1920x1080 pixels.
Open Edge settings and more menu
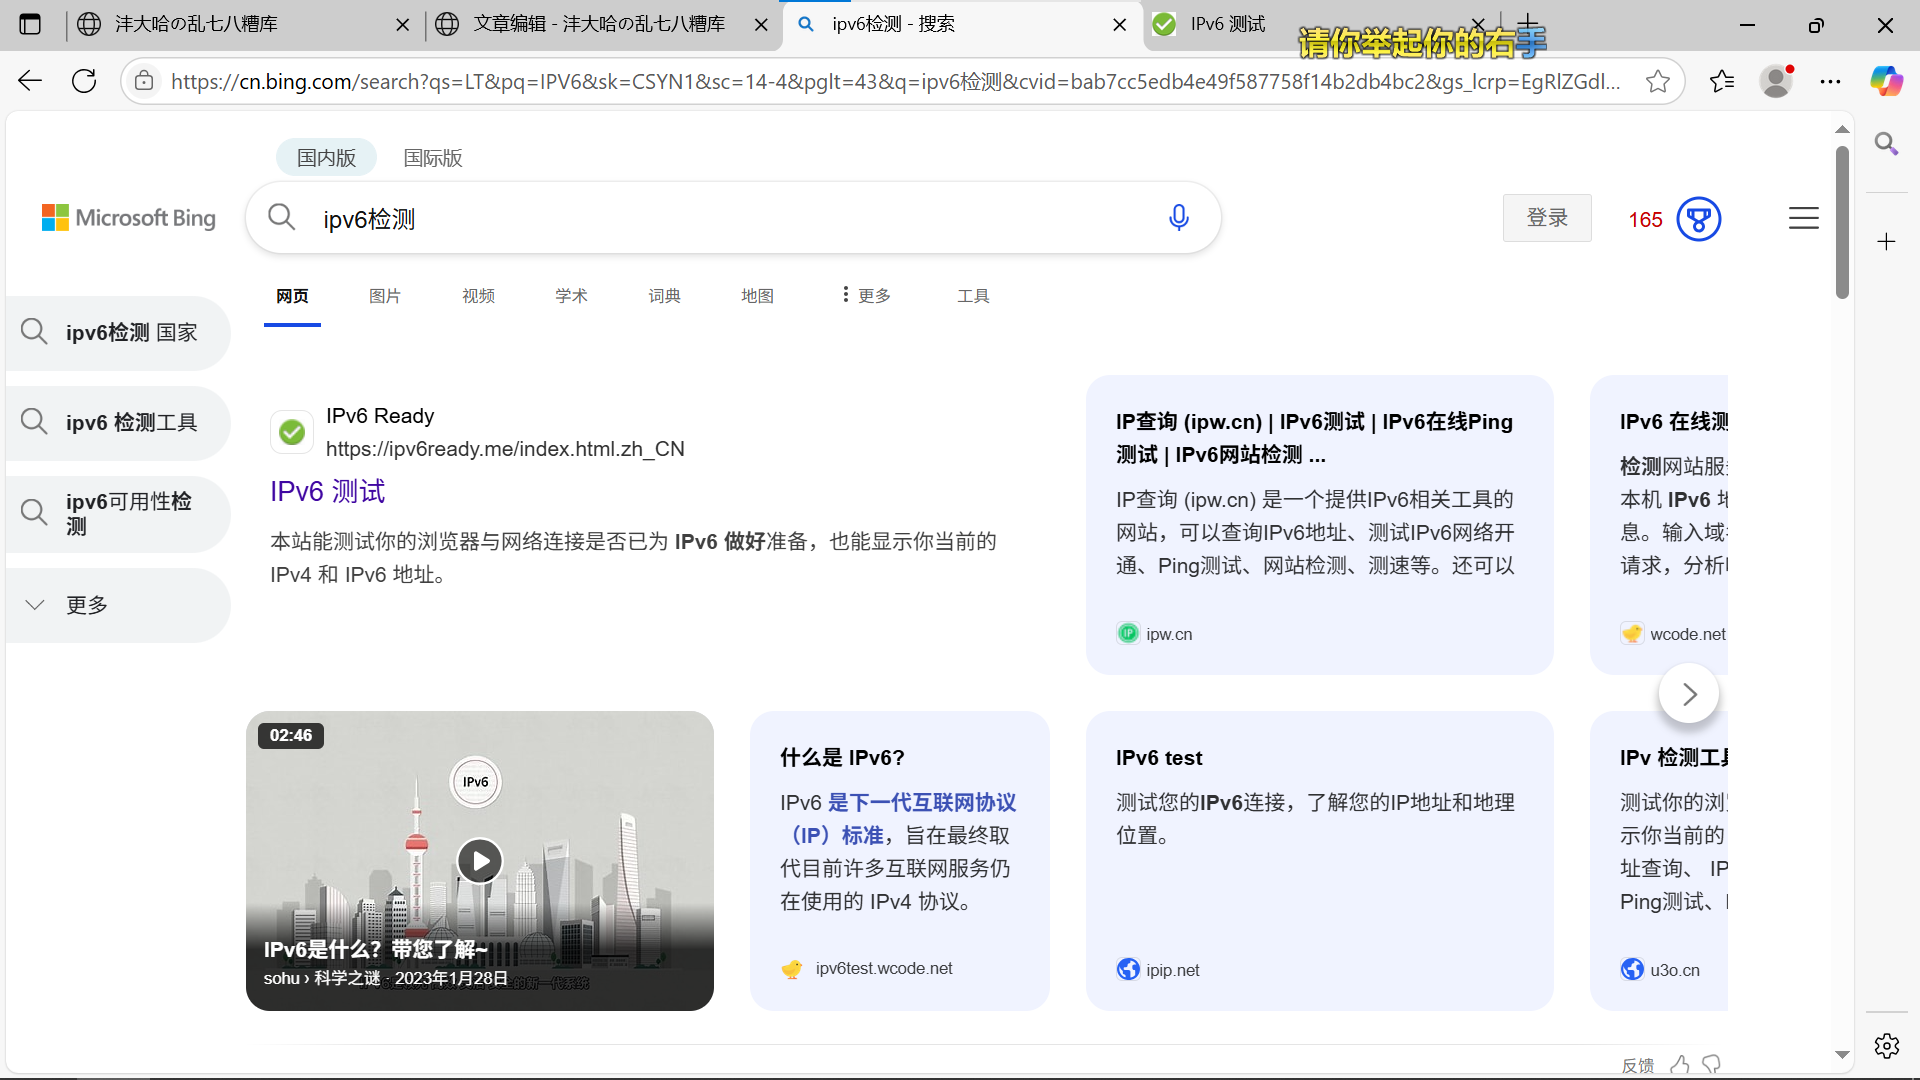click(1831, 81)
